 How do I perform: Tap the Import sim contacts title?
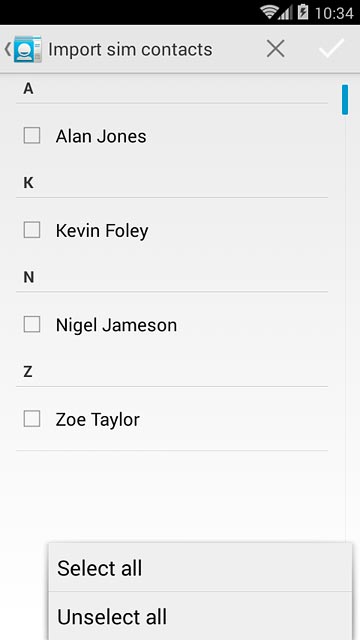tap(130, 49)
